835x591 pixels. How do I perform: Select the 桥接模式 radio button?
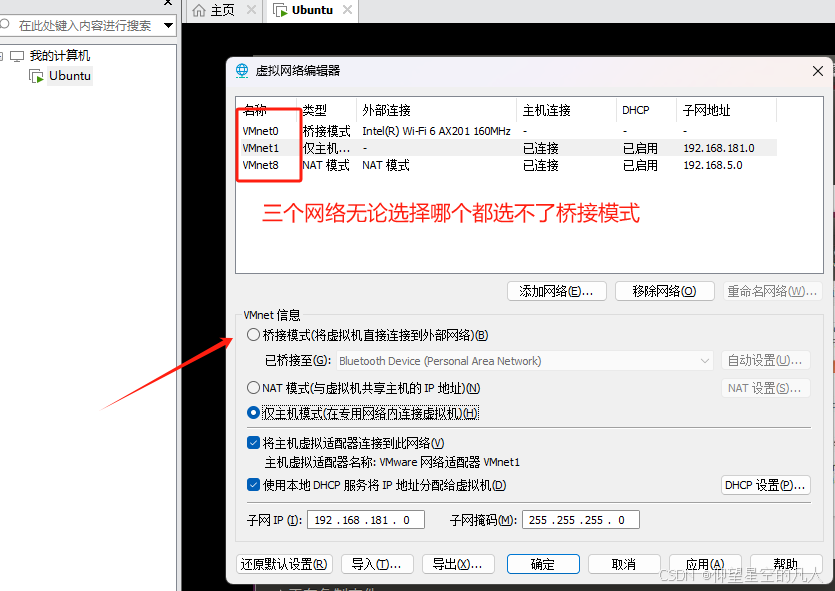(x=253, y=335)
